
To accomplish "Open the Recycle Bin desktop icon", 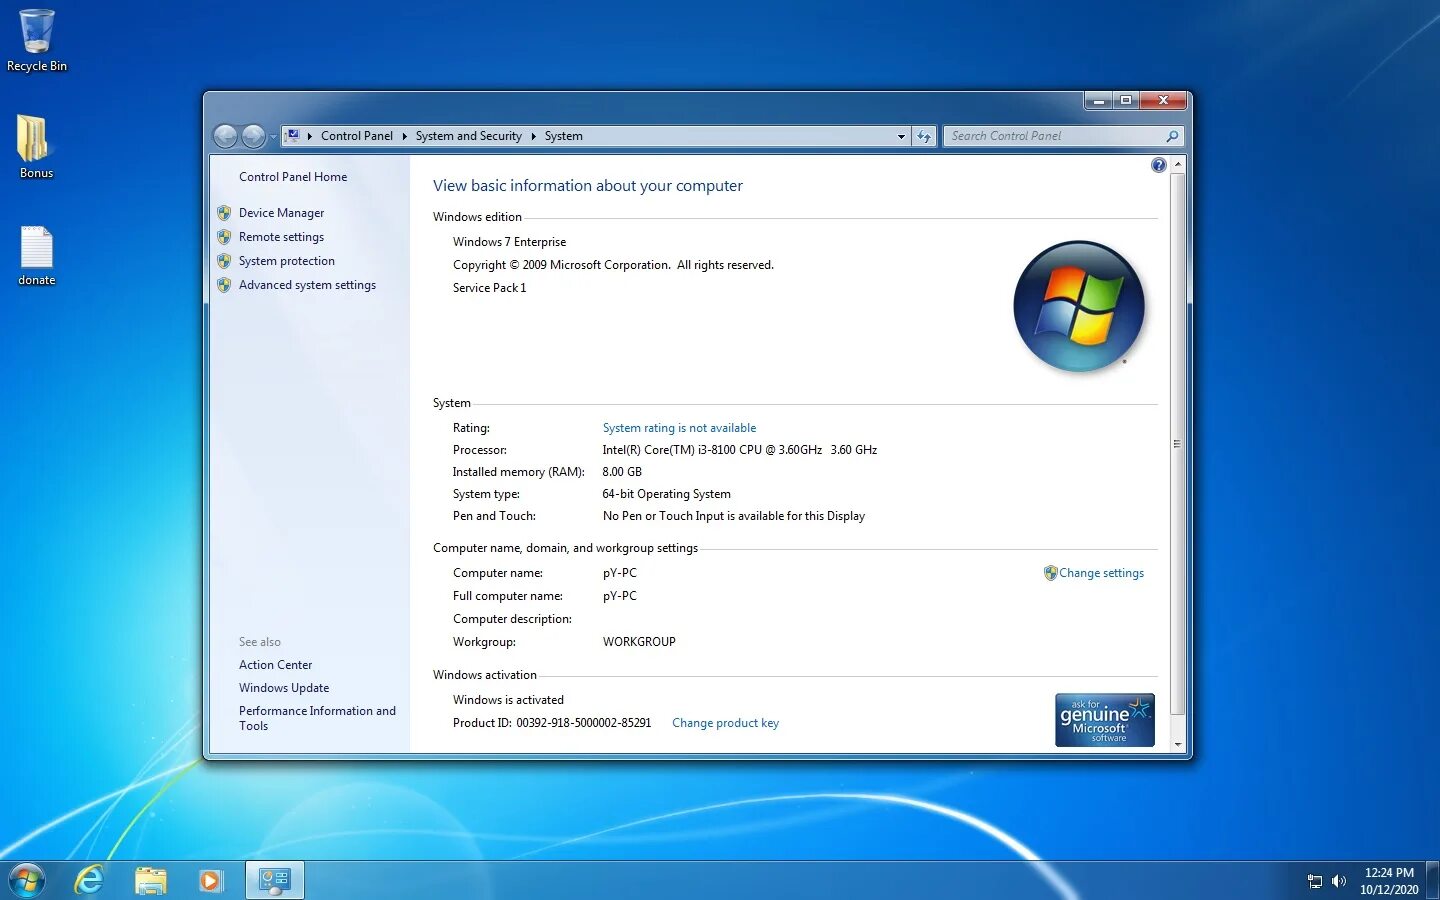I will click(x=36, y=40).
